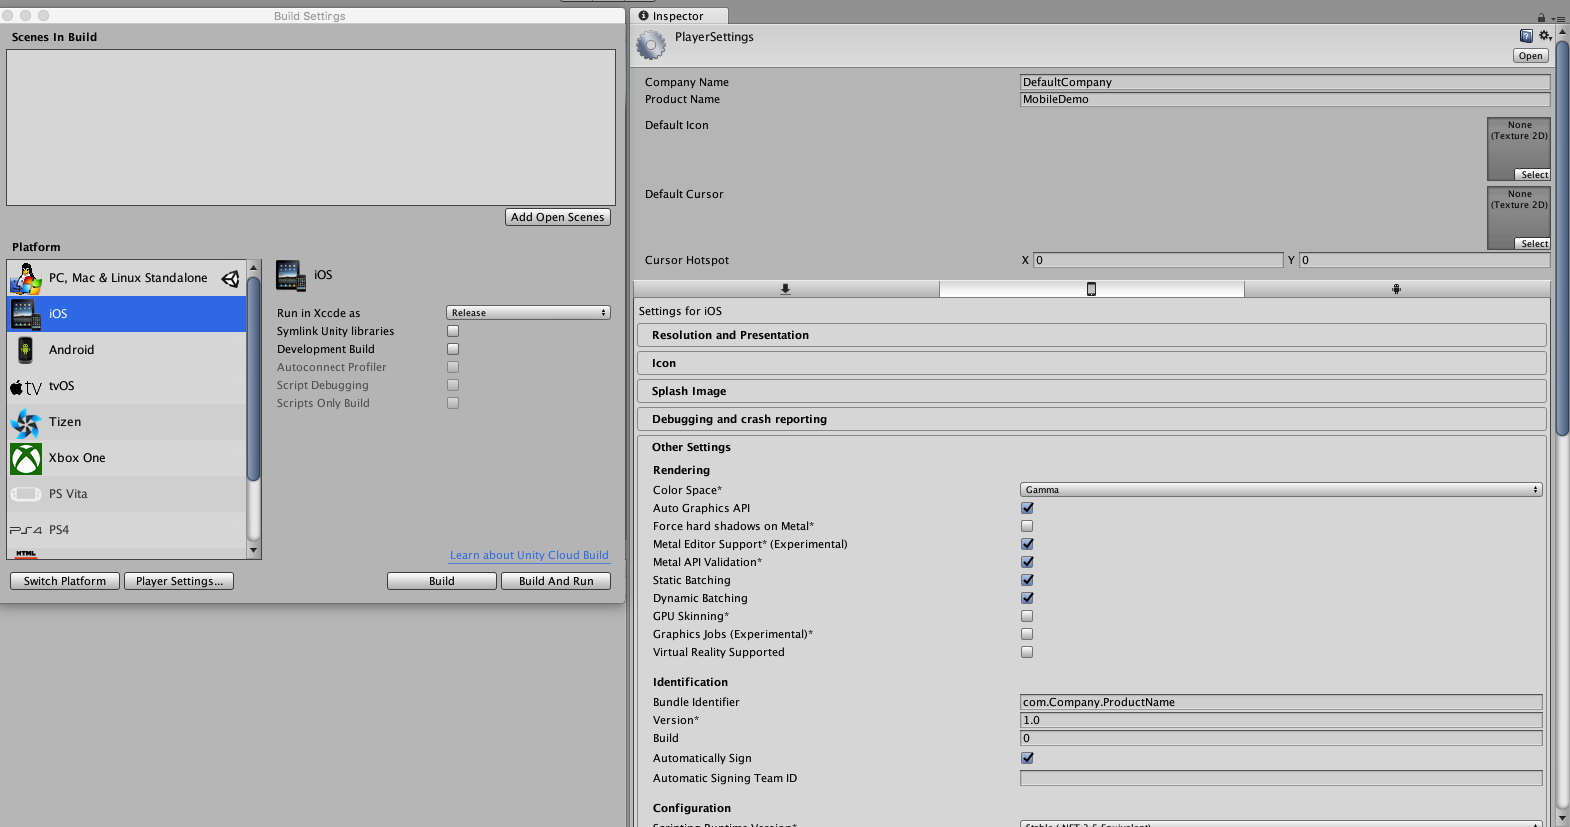Open the PlayerSettings help book icon
1570x827 pixels.
click(1526, 36)
